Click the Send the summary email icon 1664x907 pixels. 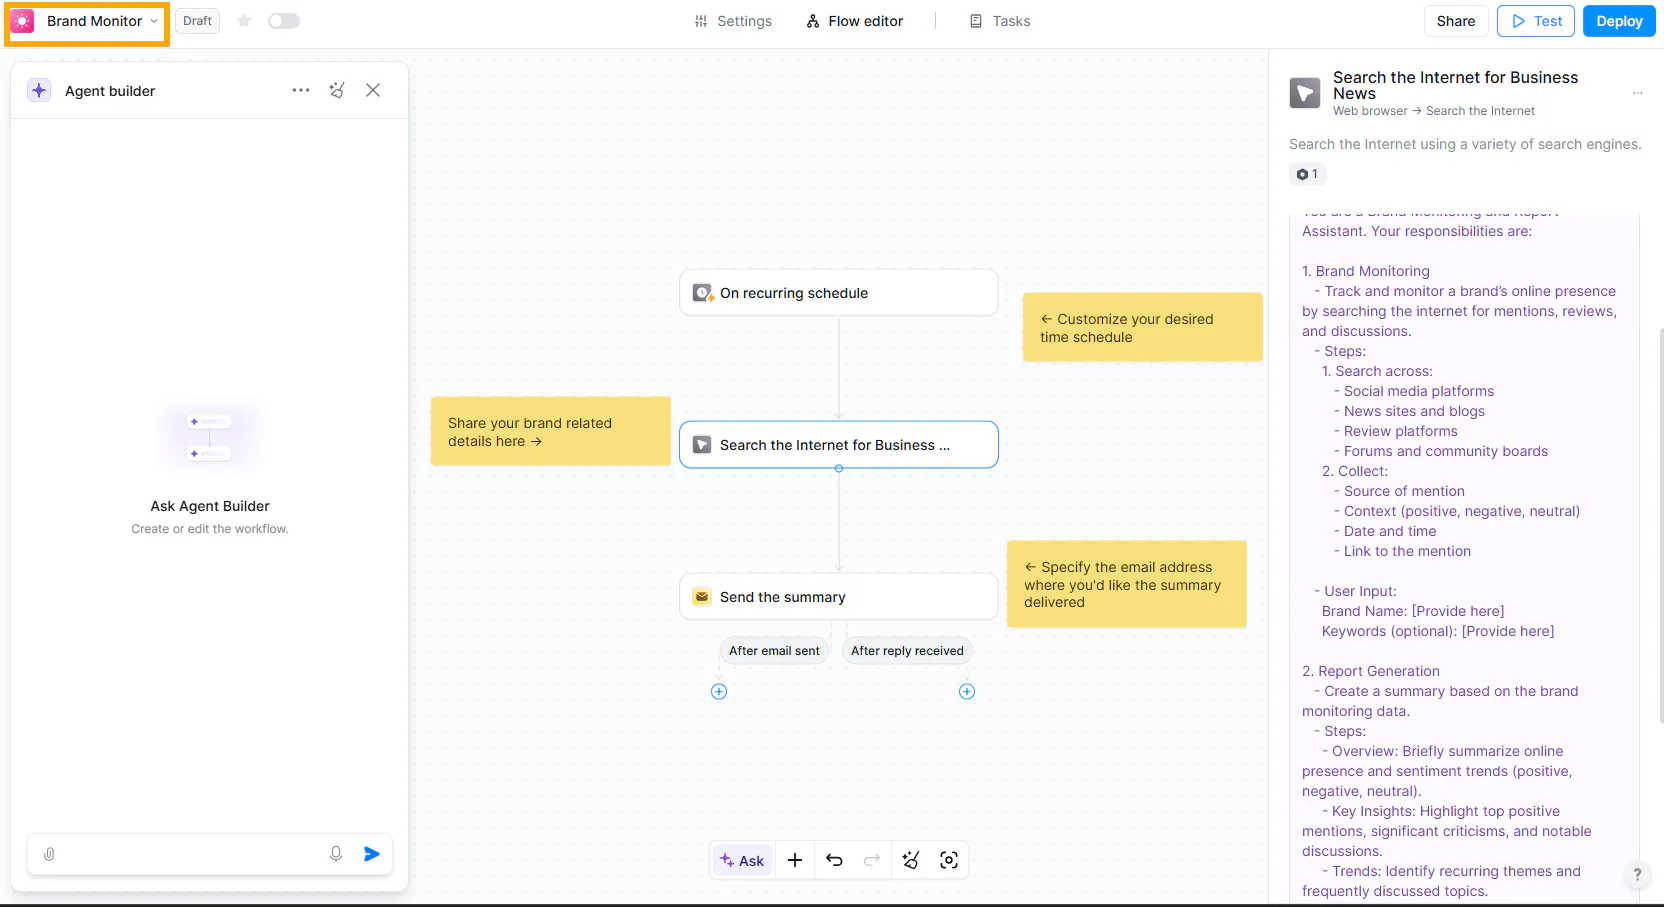(703, 597)
